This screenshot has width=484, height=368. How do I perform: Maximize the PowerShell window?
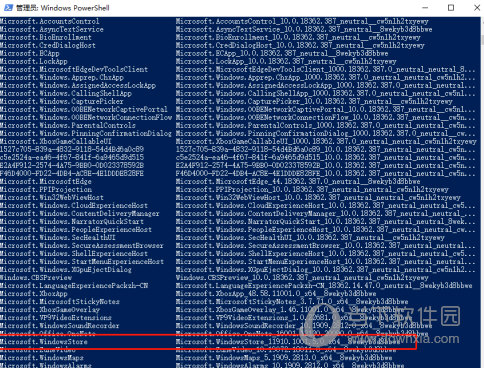[451, 8]
